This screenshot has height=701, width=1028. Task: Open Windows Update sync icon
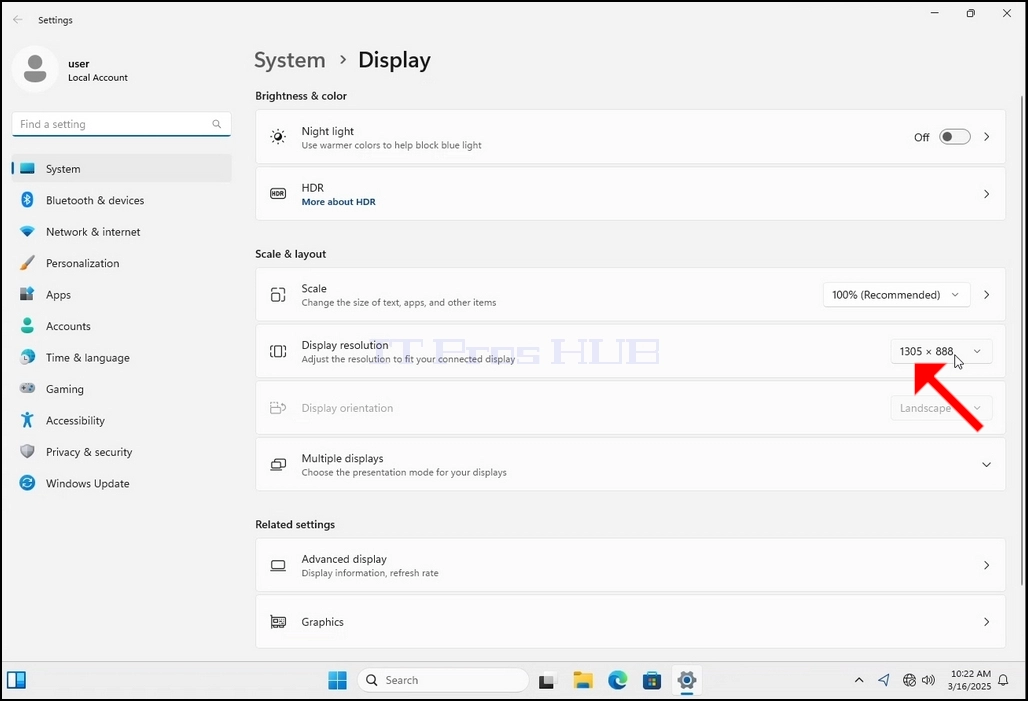pyautogui.click(x=27, y=483)
